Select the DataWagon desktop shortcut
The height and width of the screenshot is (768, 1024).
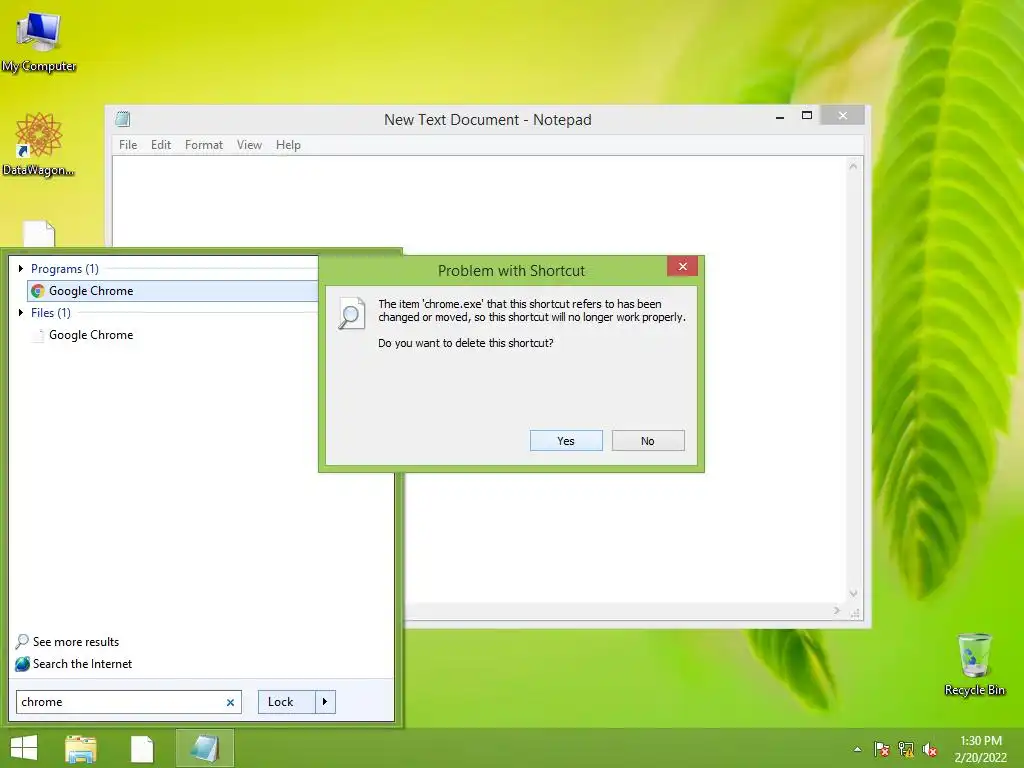point(39,144)
